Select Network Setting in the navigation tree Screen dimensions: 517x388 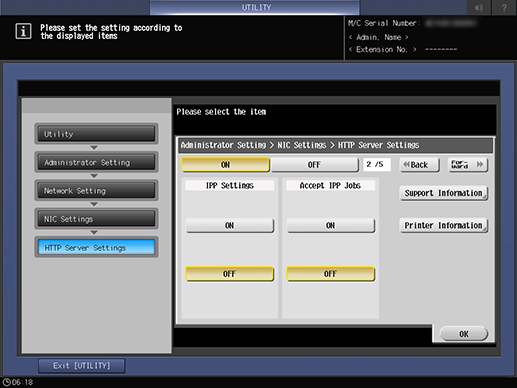[x=96, y=191]
